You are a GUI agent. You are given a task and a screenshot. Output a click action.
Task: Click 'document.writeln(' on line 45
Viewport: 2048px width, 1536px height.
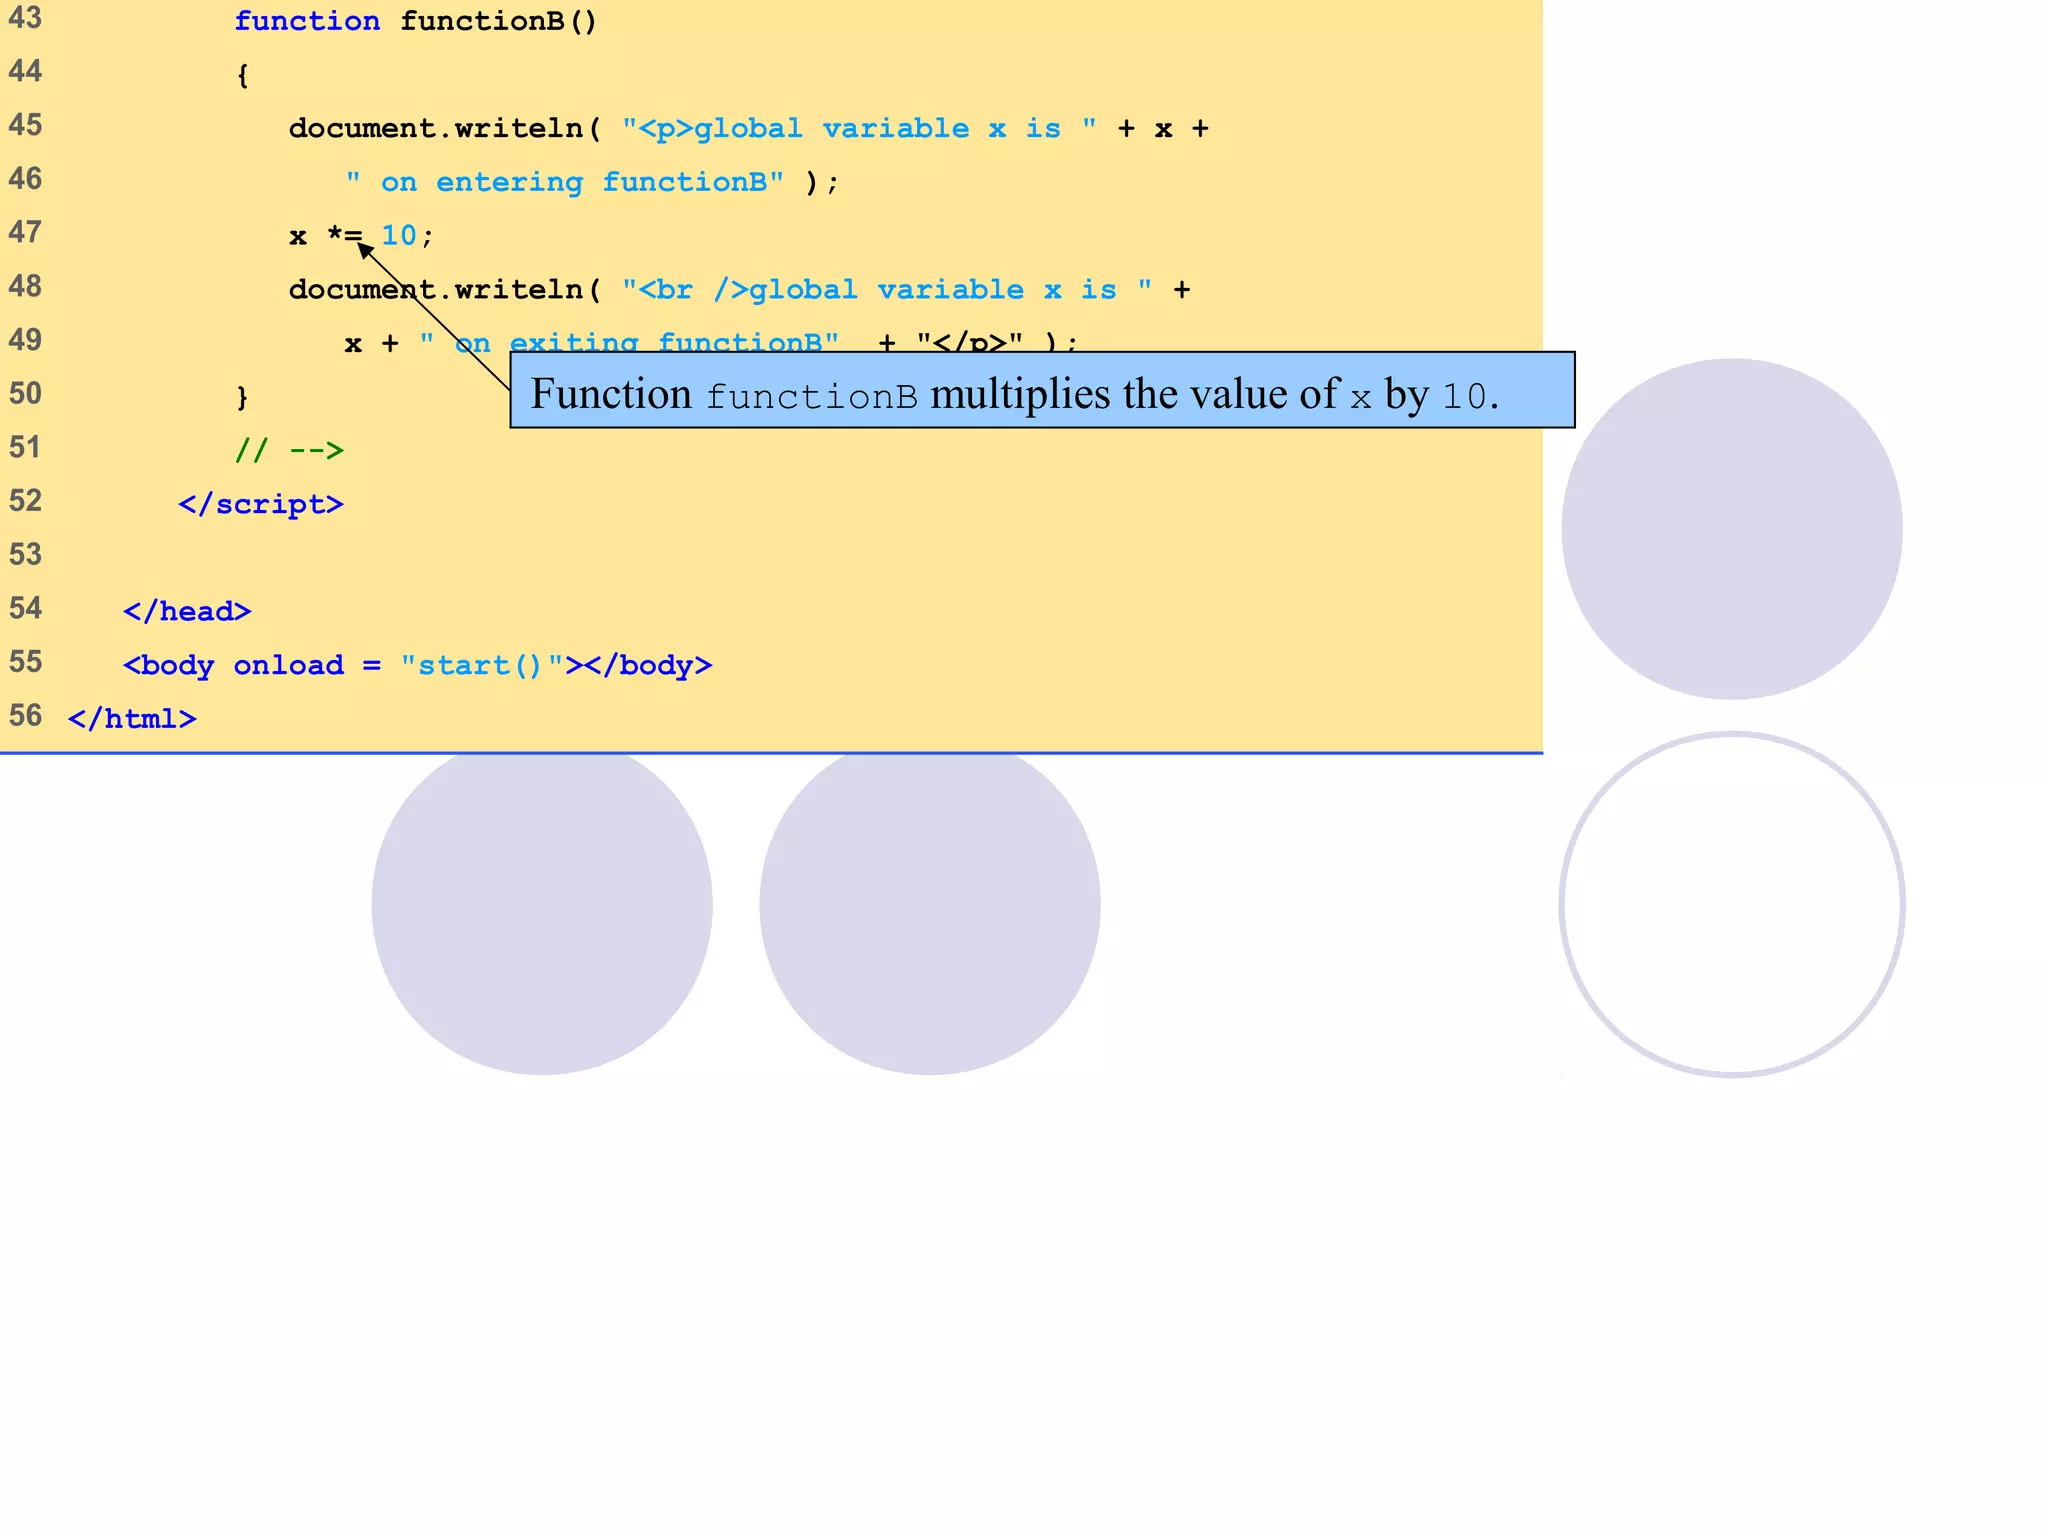coord(445,129)
